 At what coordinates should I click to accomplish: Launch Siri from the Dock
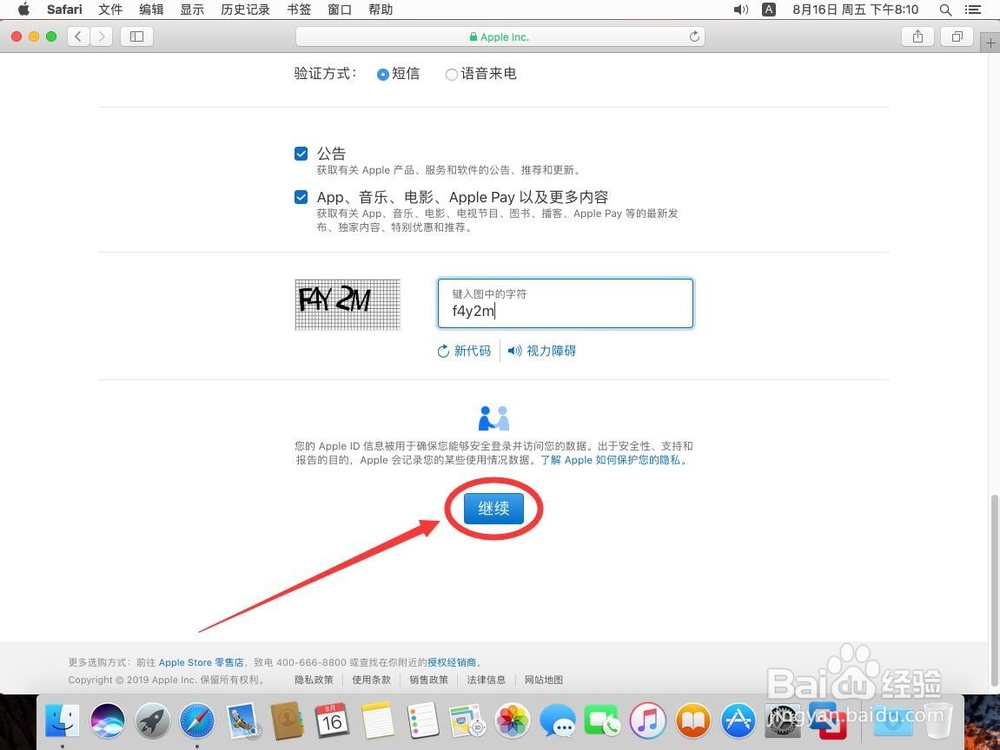(107, 720)
